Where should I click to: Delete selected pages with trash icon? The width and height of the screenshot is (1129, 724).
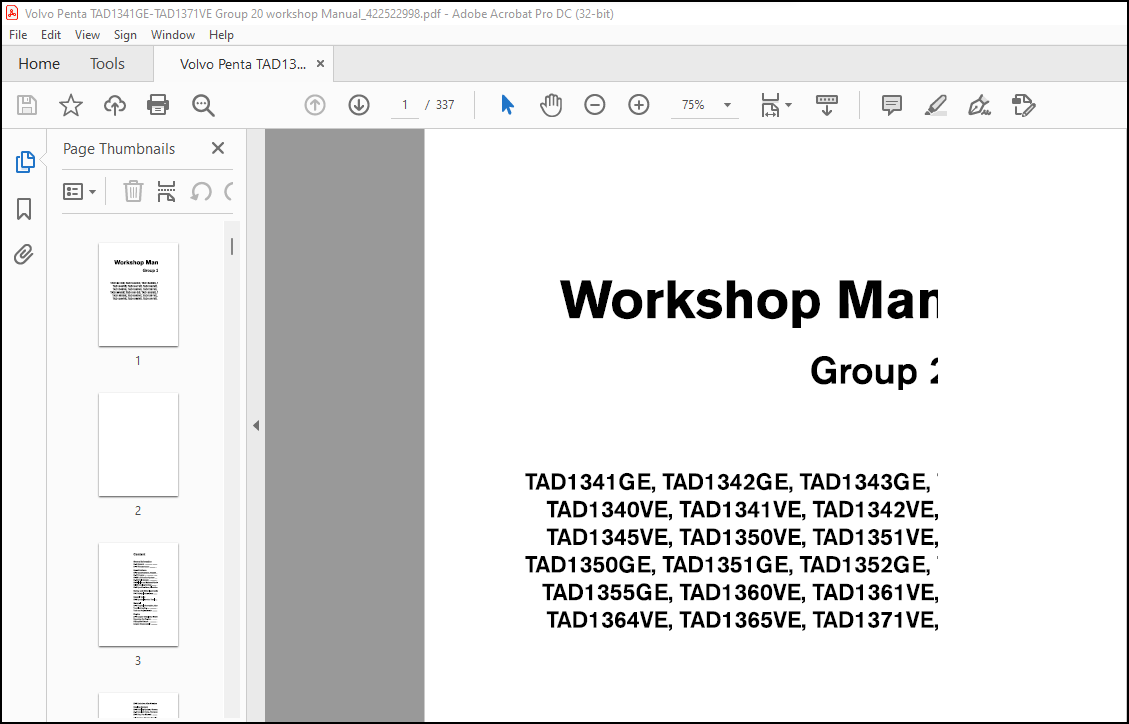pyautogui.click(x=133, y=191)
